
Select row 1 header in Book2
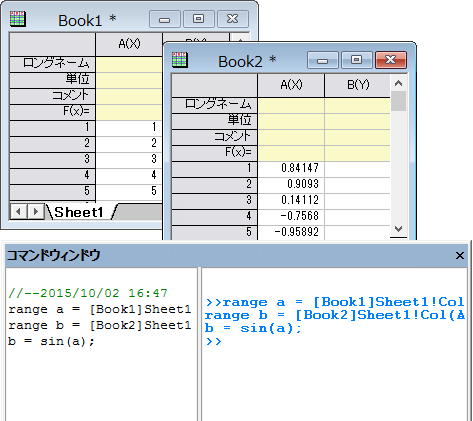214,169
